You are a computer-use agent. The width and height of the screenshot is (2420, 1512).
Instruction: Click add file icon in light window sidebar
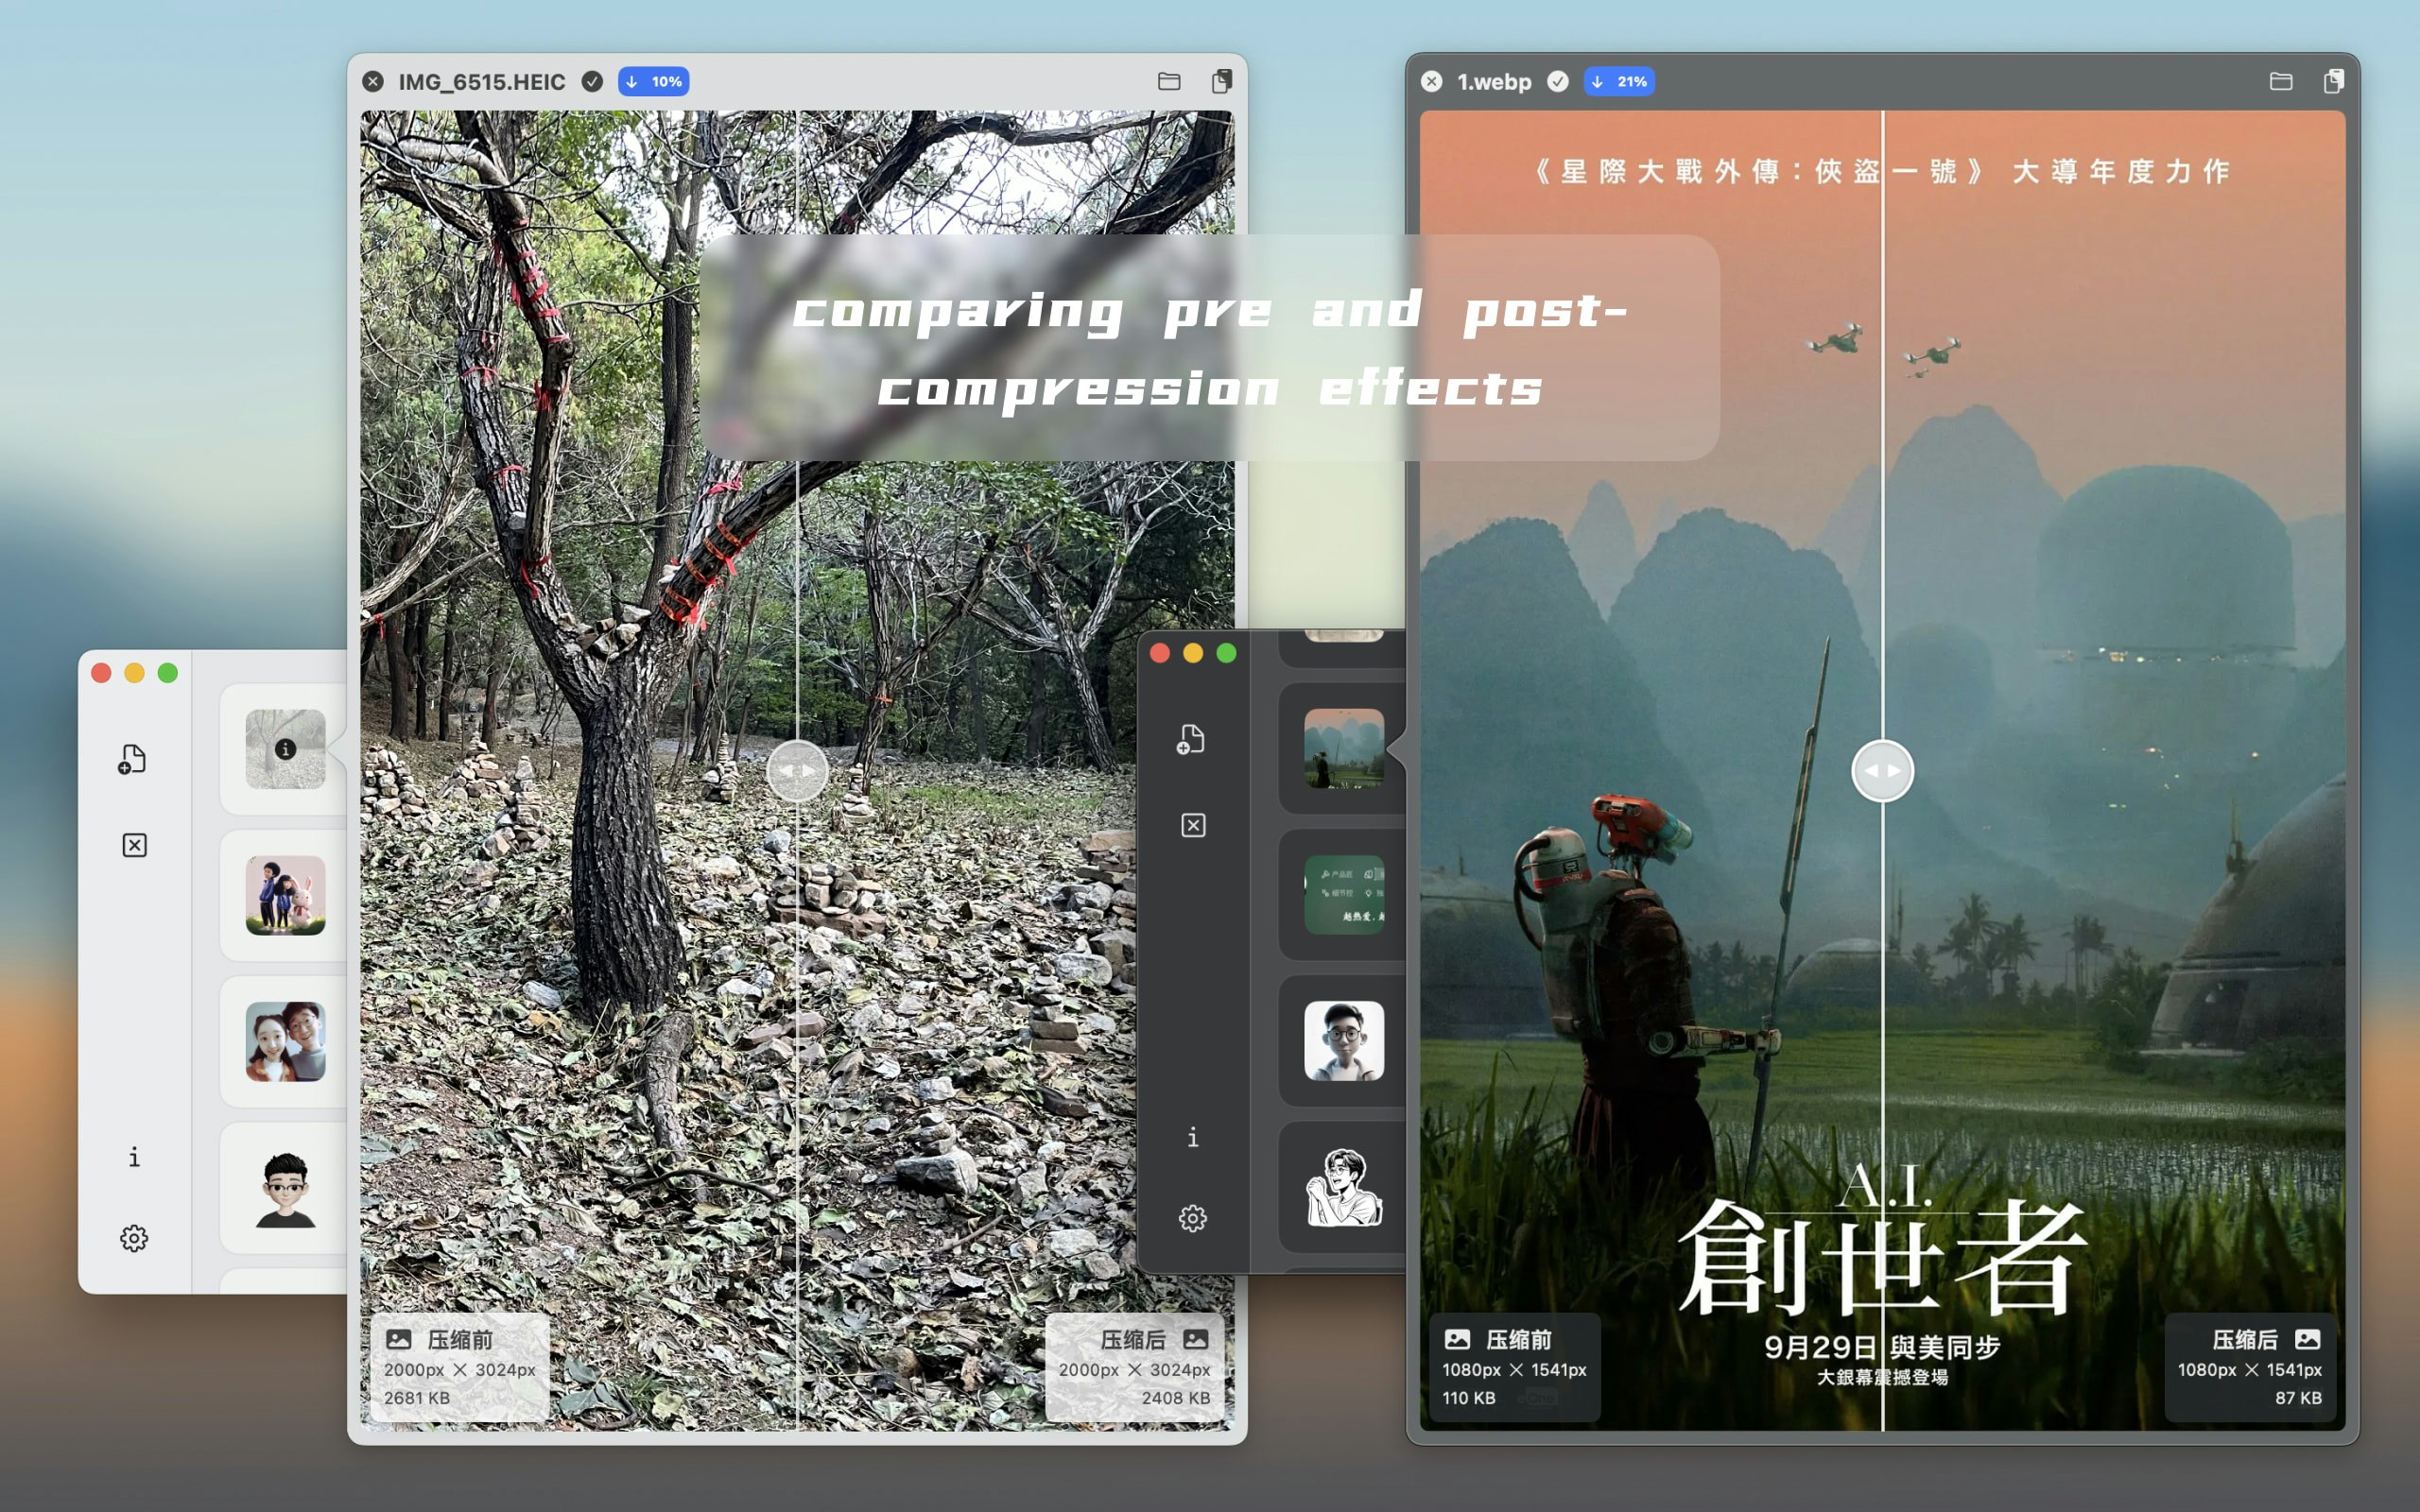click(x=133, y=759)
